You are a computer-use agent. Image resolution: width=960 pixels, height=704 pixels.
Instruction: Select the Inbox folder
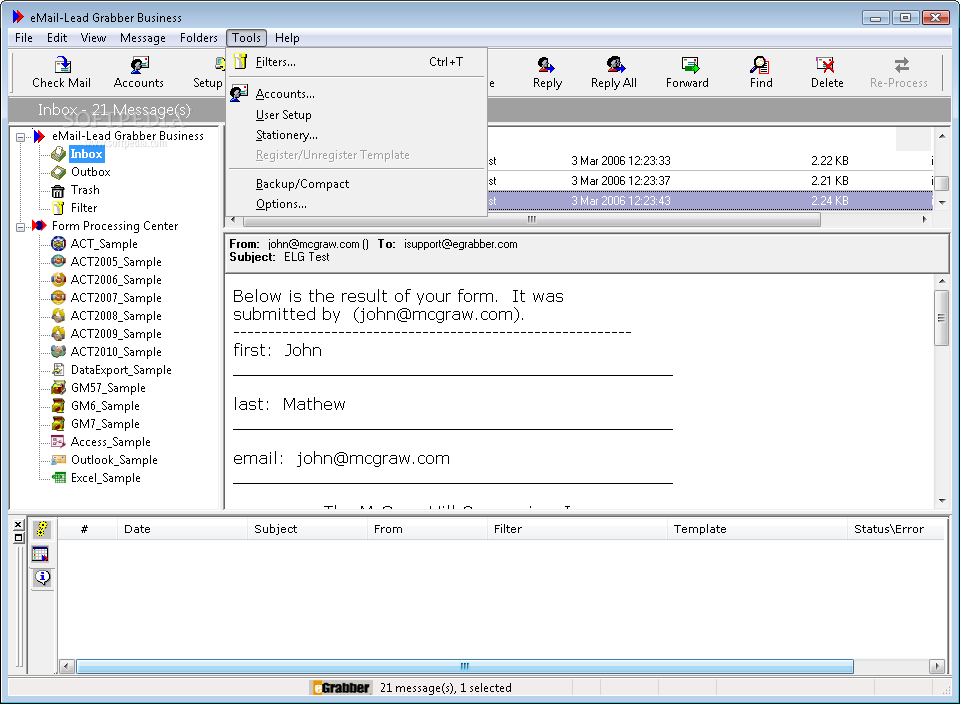(86, 154)
